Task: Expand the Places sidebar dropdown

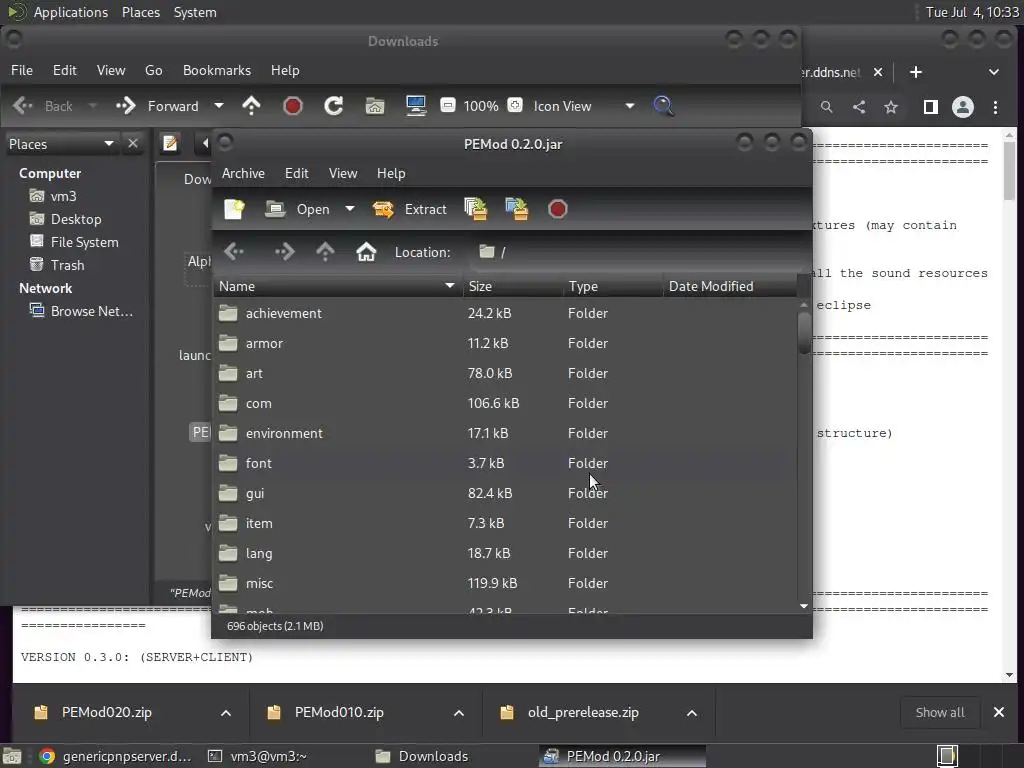Action: click(61, 144)
